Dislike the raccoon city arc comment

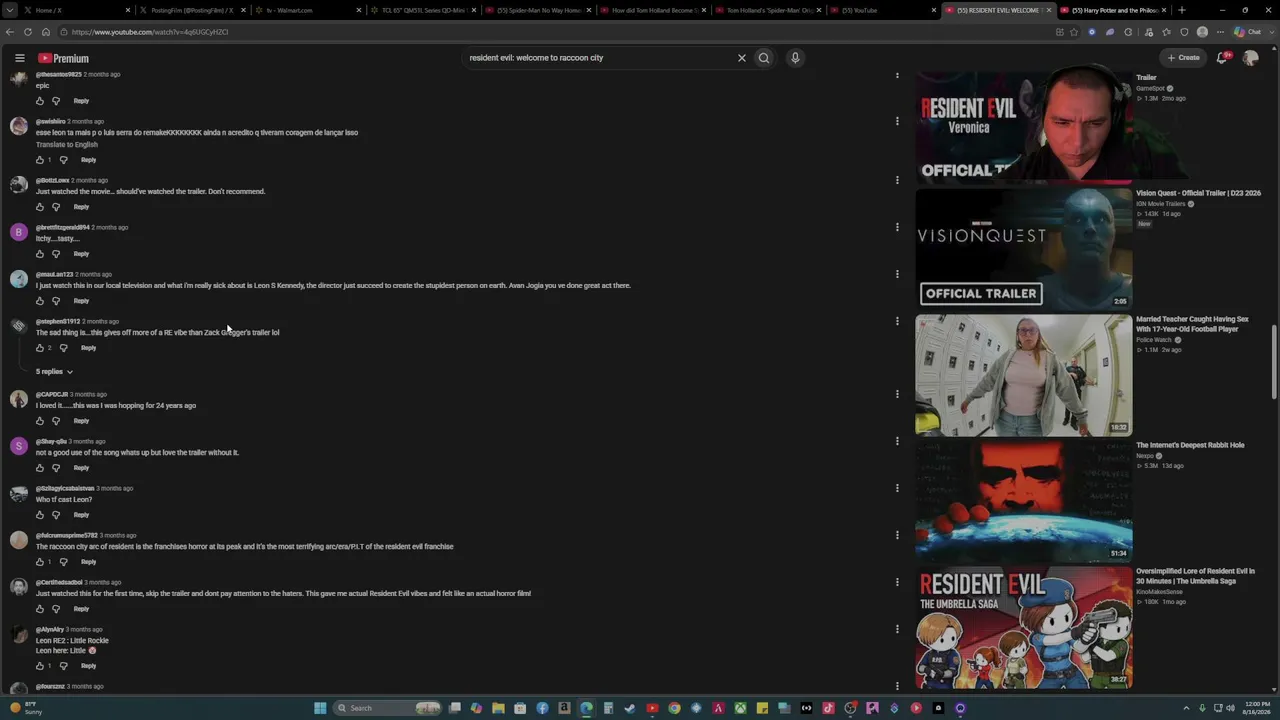(x=63, y=562)
